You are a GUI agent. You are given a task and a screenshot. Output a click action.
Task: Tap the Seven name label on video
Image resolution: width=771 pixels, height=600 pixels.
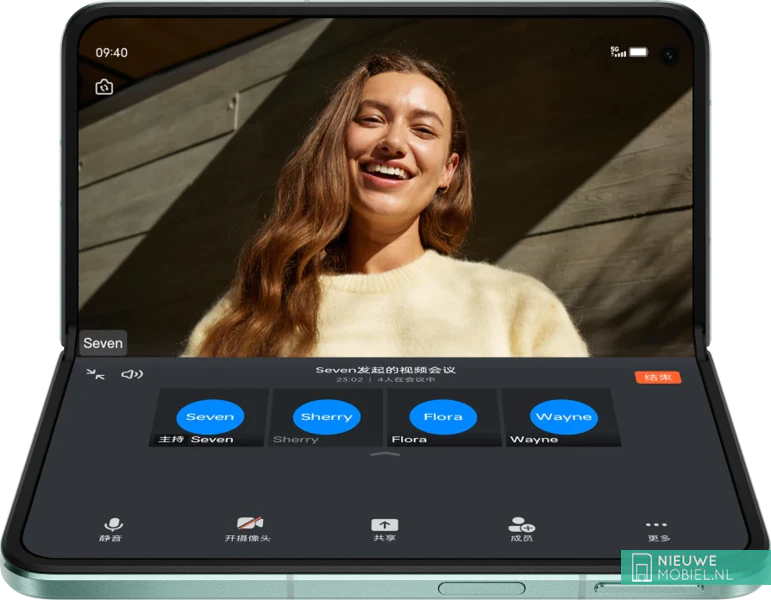[103, 343]
